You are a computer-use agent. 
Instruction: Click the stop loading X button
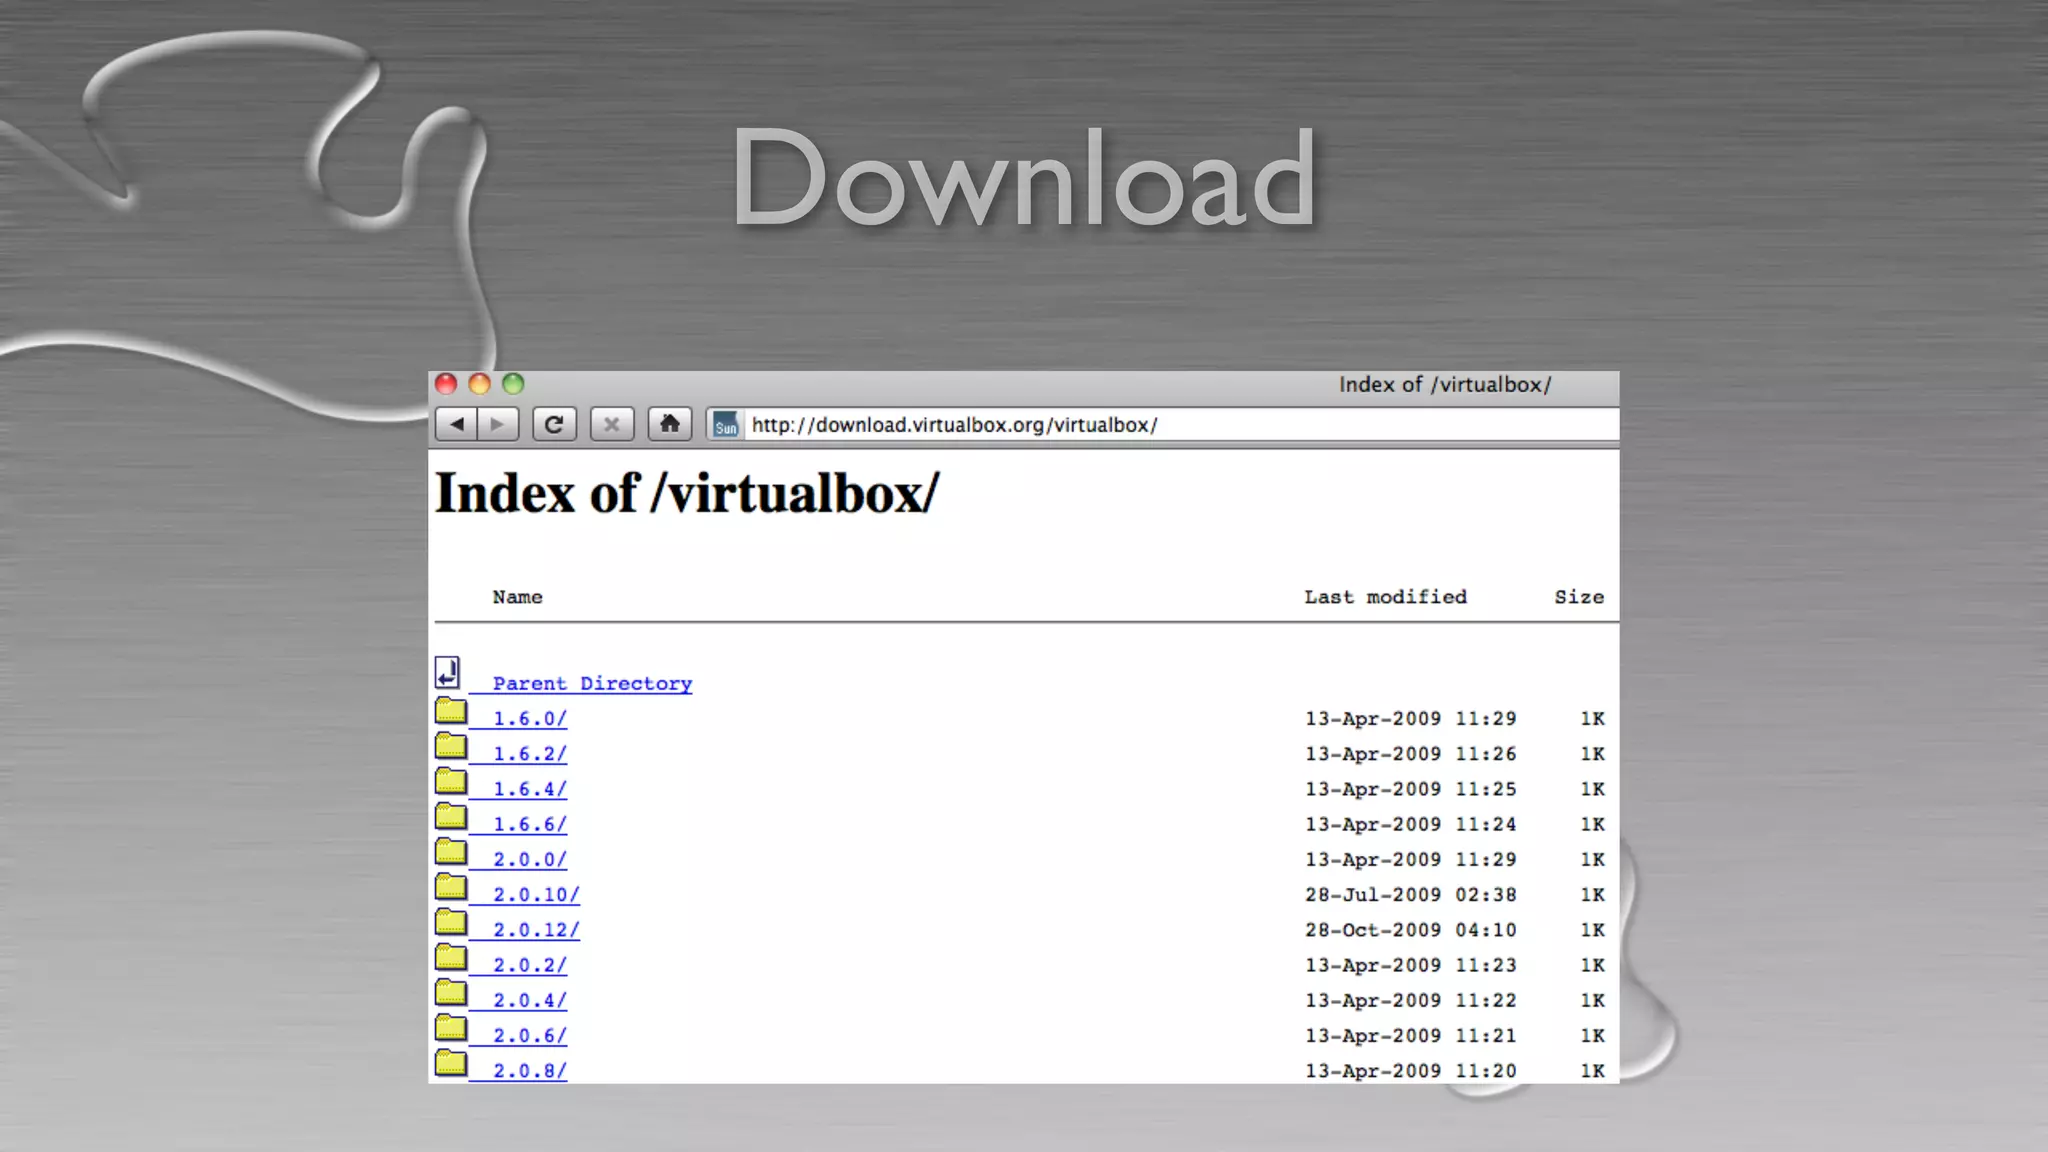click(x=612, y=424)
